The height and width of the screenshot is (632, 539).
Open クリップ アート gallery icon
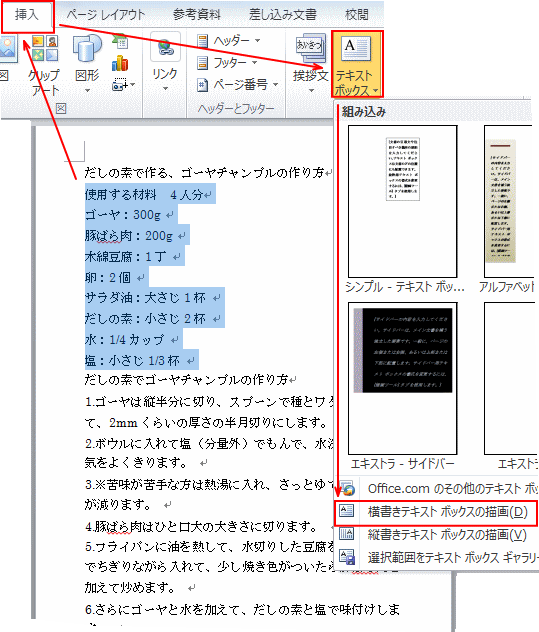(x=44, y=48)
